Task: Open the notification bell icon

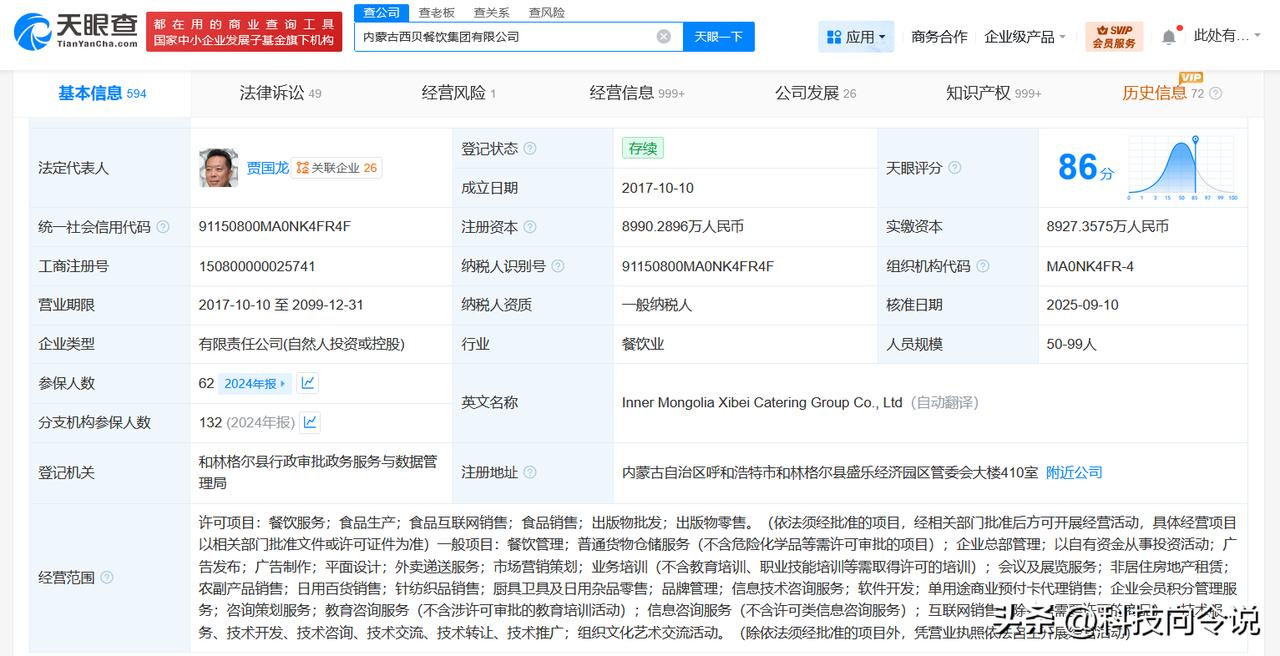Action: 1168,37
